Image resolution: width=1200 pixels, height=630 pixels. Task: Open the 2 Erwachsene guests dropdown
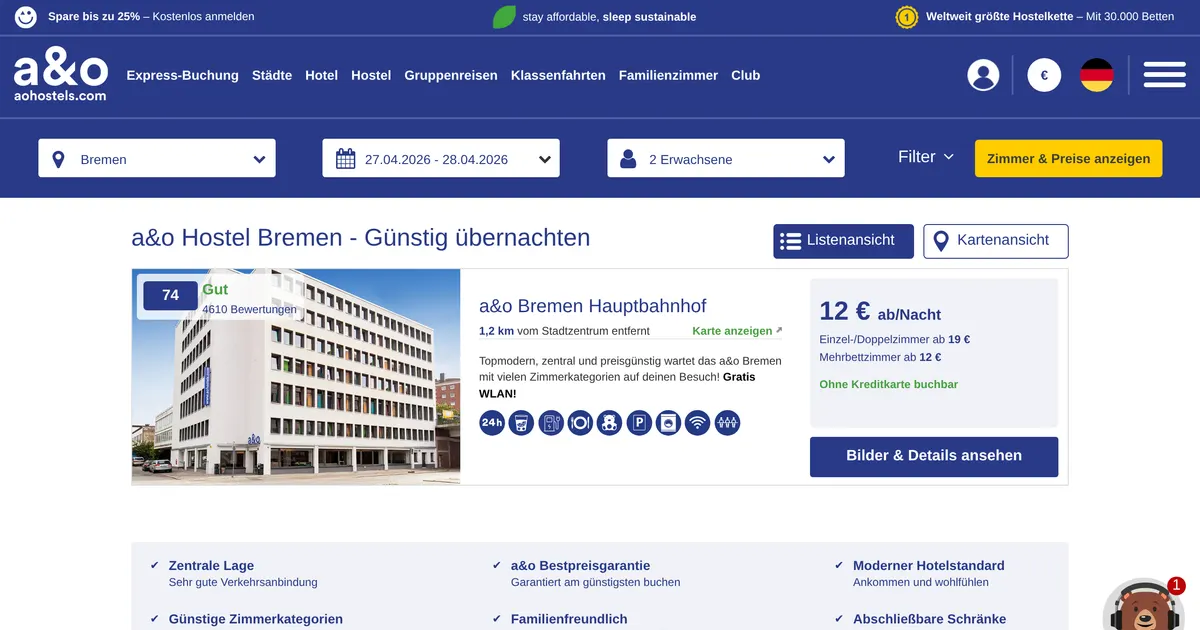click(x=726, y=158)
